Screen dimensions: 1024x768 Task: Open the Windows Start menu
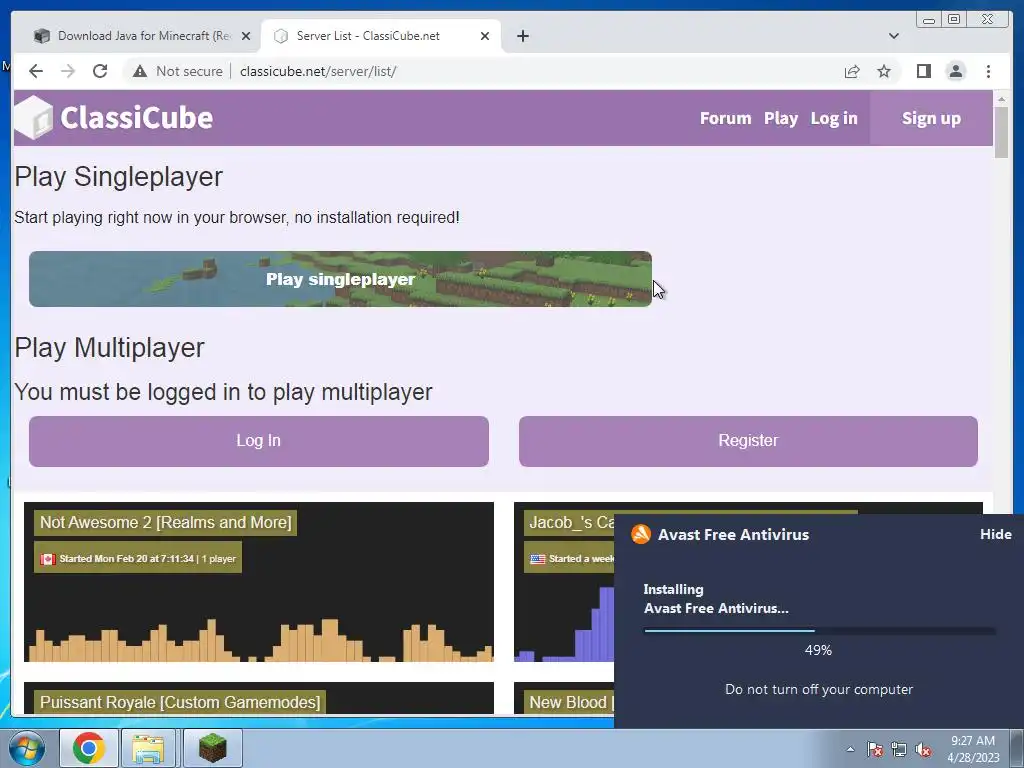[27, 748]
